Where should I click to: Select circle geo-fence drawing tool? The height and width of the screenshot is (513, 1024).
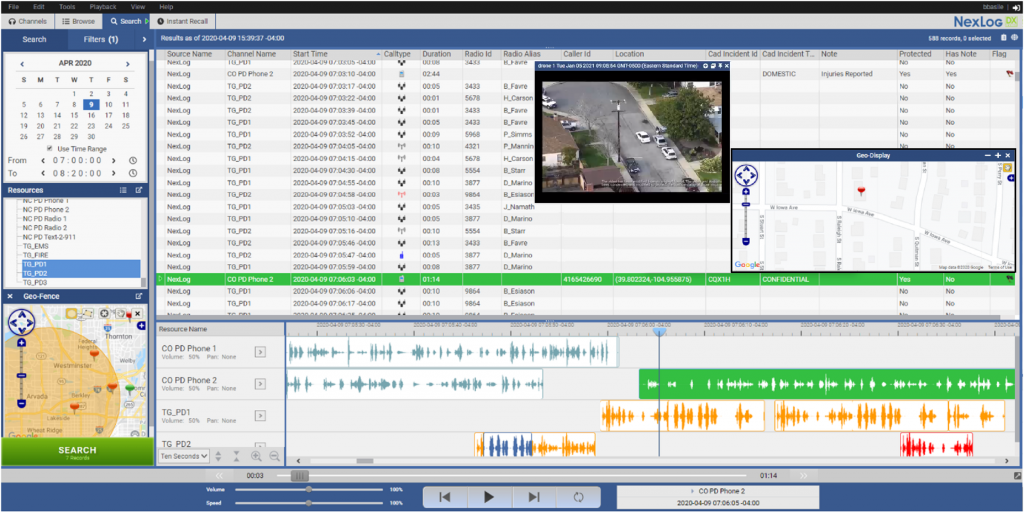click(71, 314)
